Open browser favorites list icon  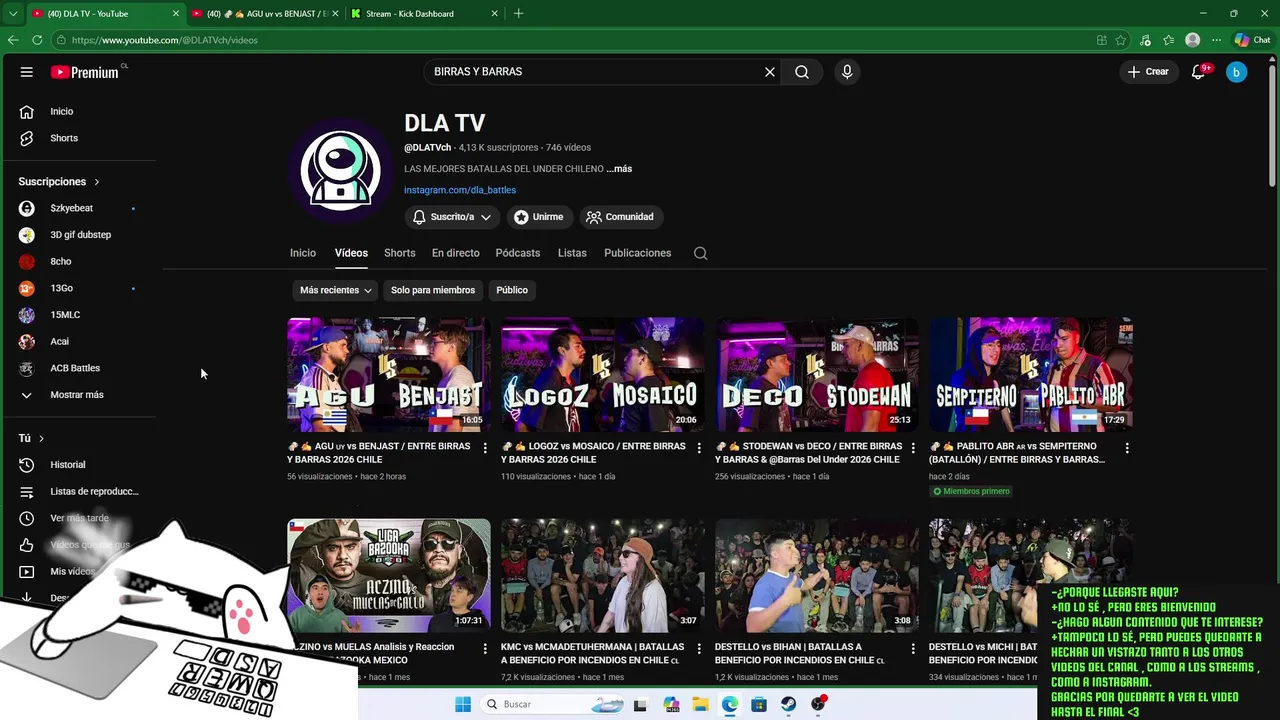click(x=1169, y=40)
